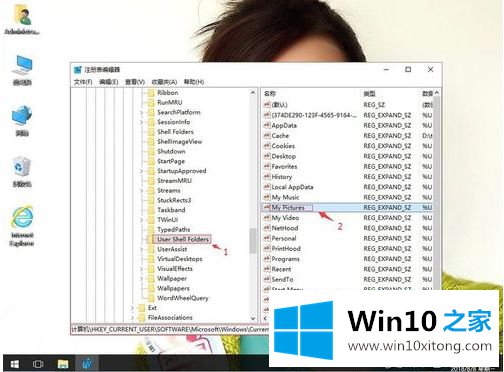Select the Local AppData value

(292, 187)
